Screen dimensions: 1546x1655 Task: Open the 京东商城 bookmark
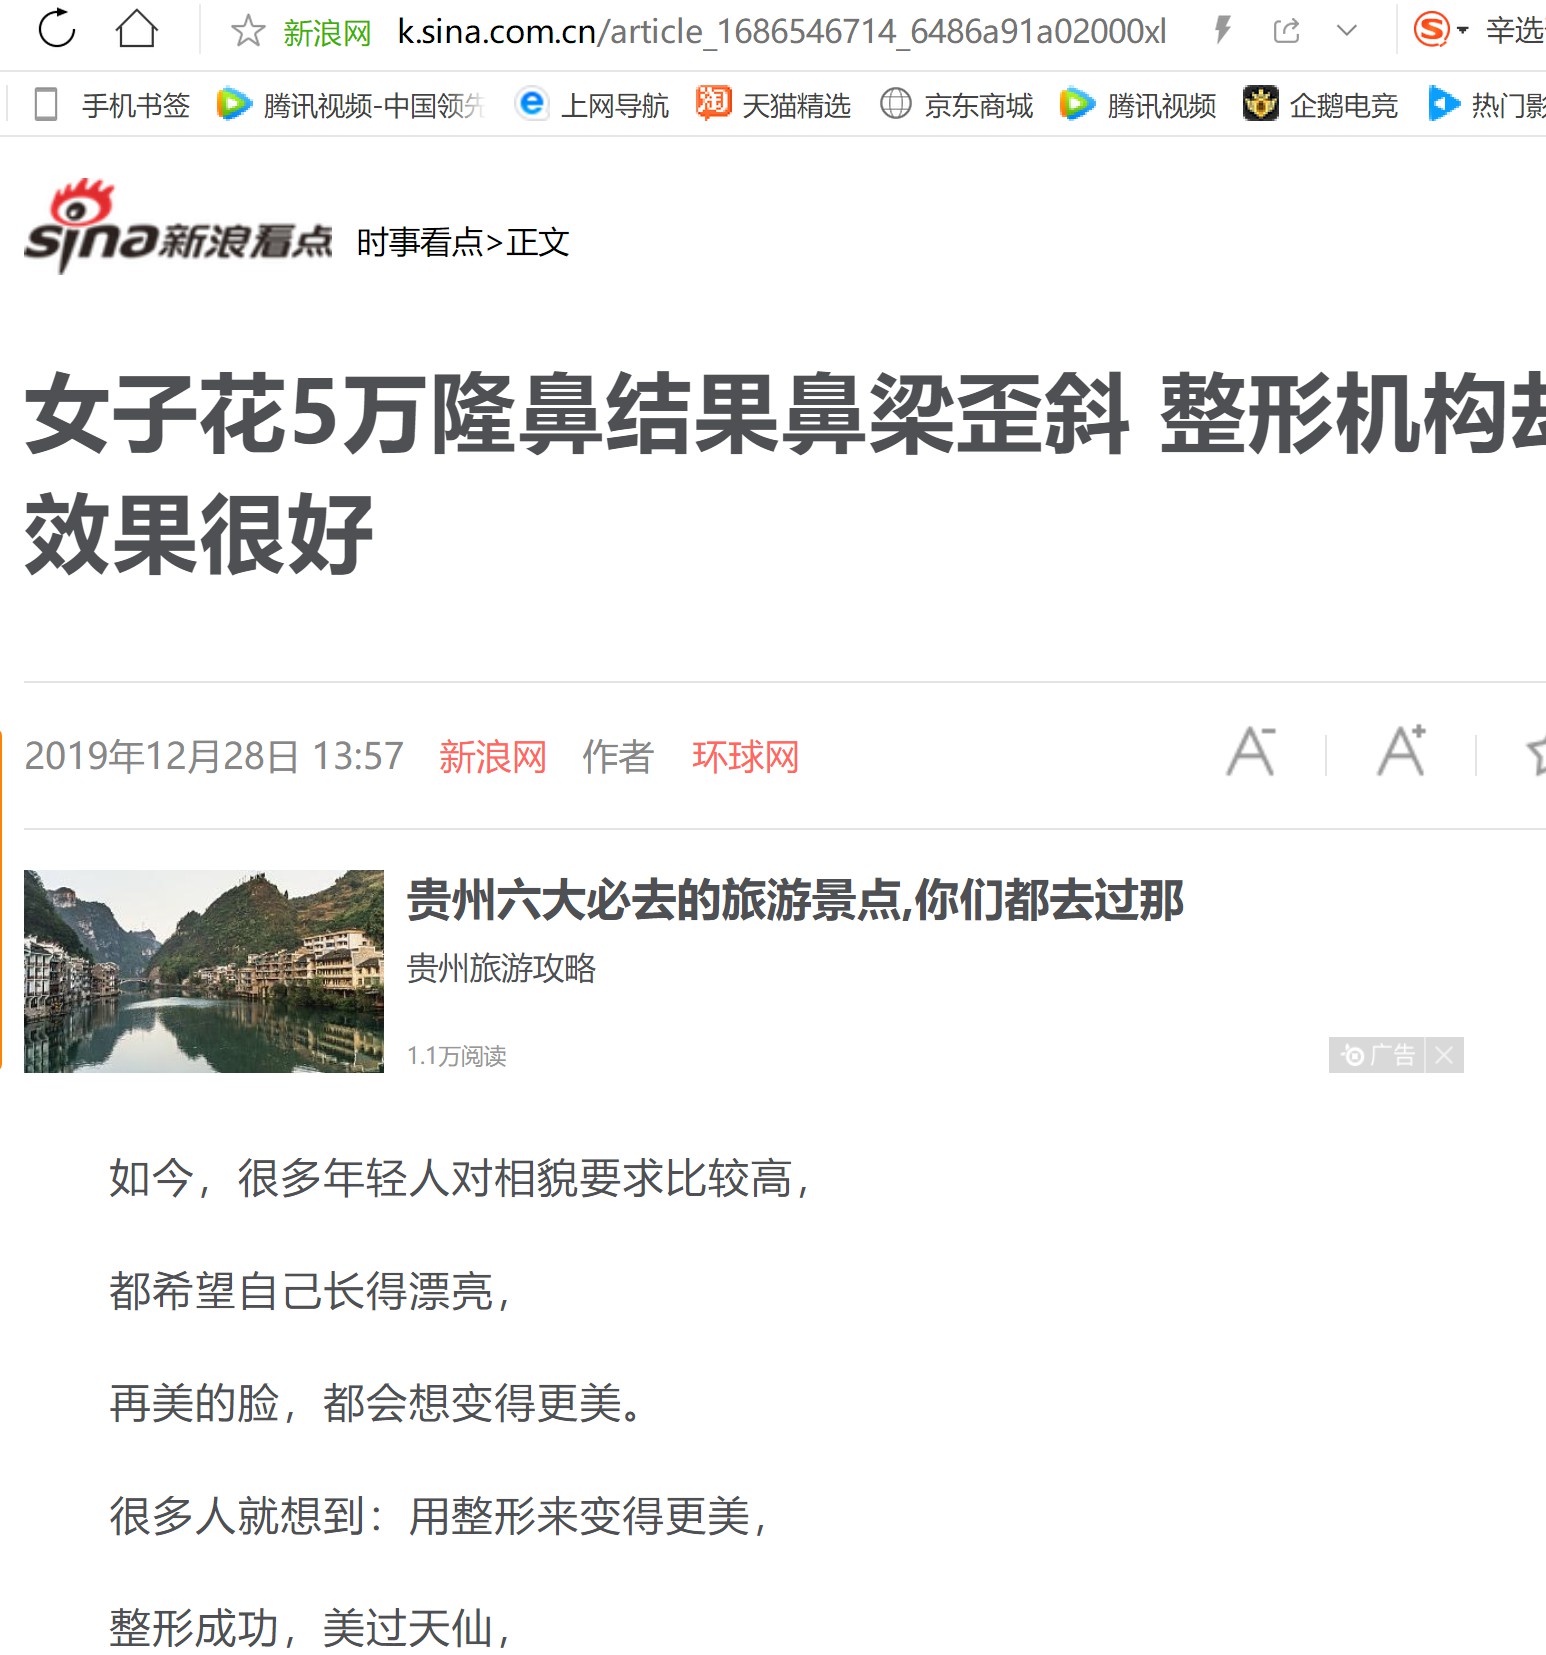(957, 104)
